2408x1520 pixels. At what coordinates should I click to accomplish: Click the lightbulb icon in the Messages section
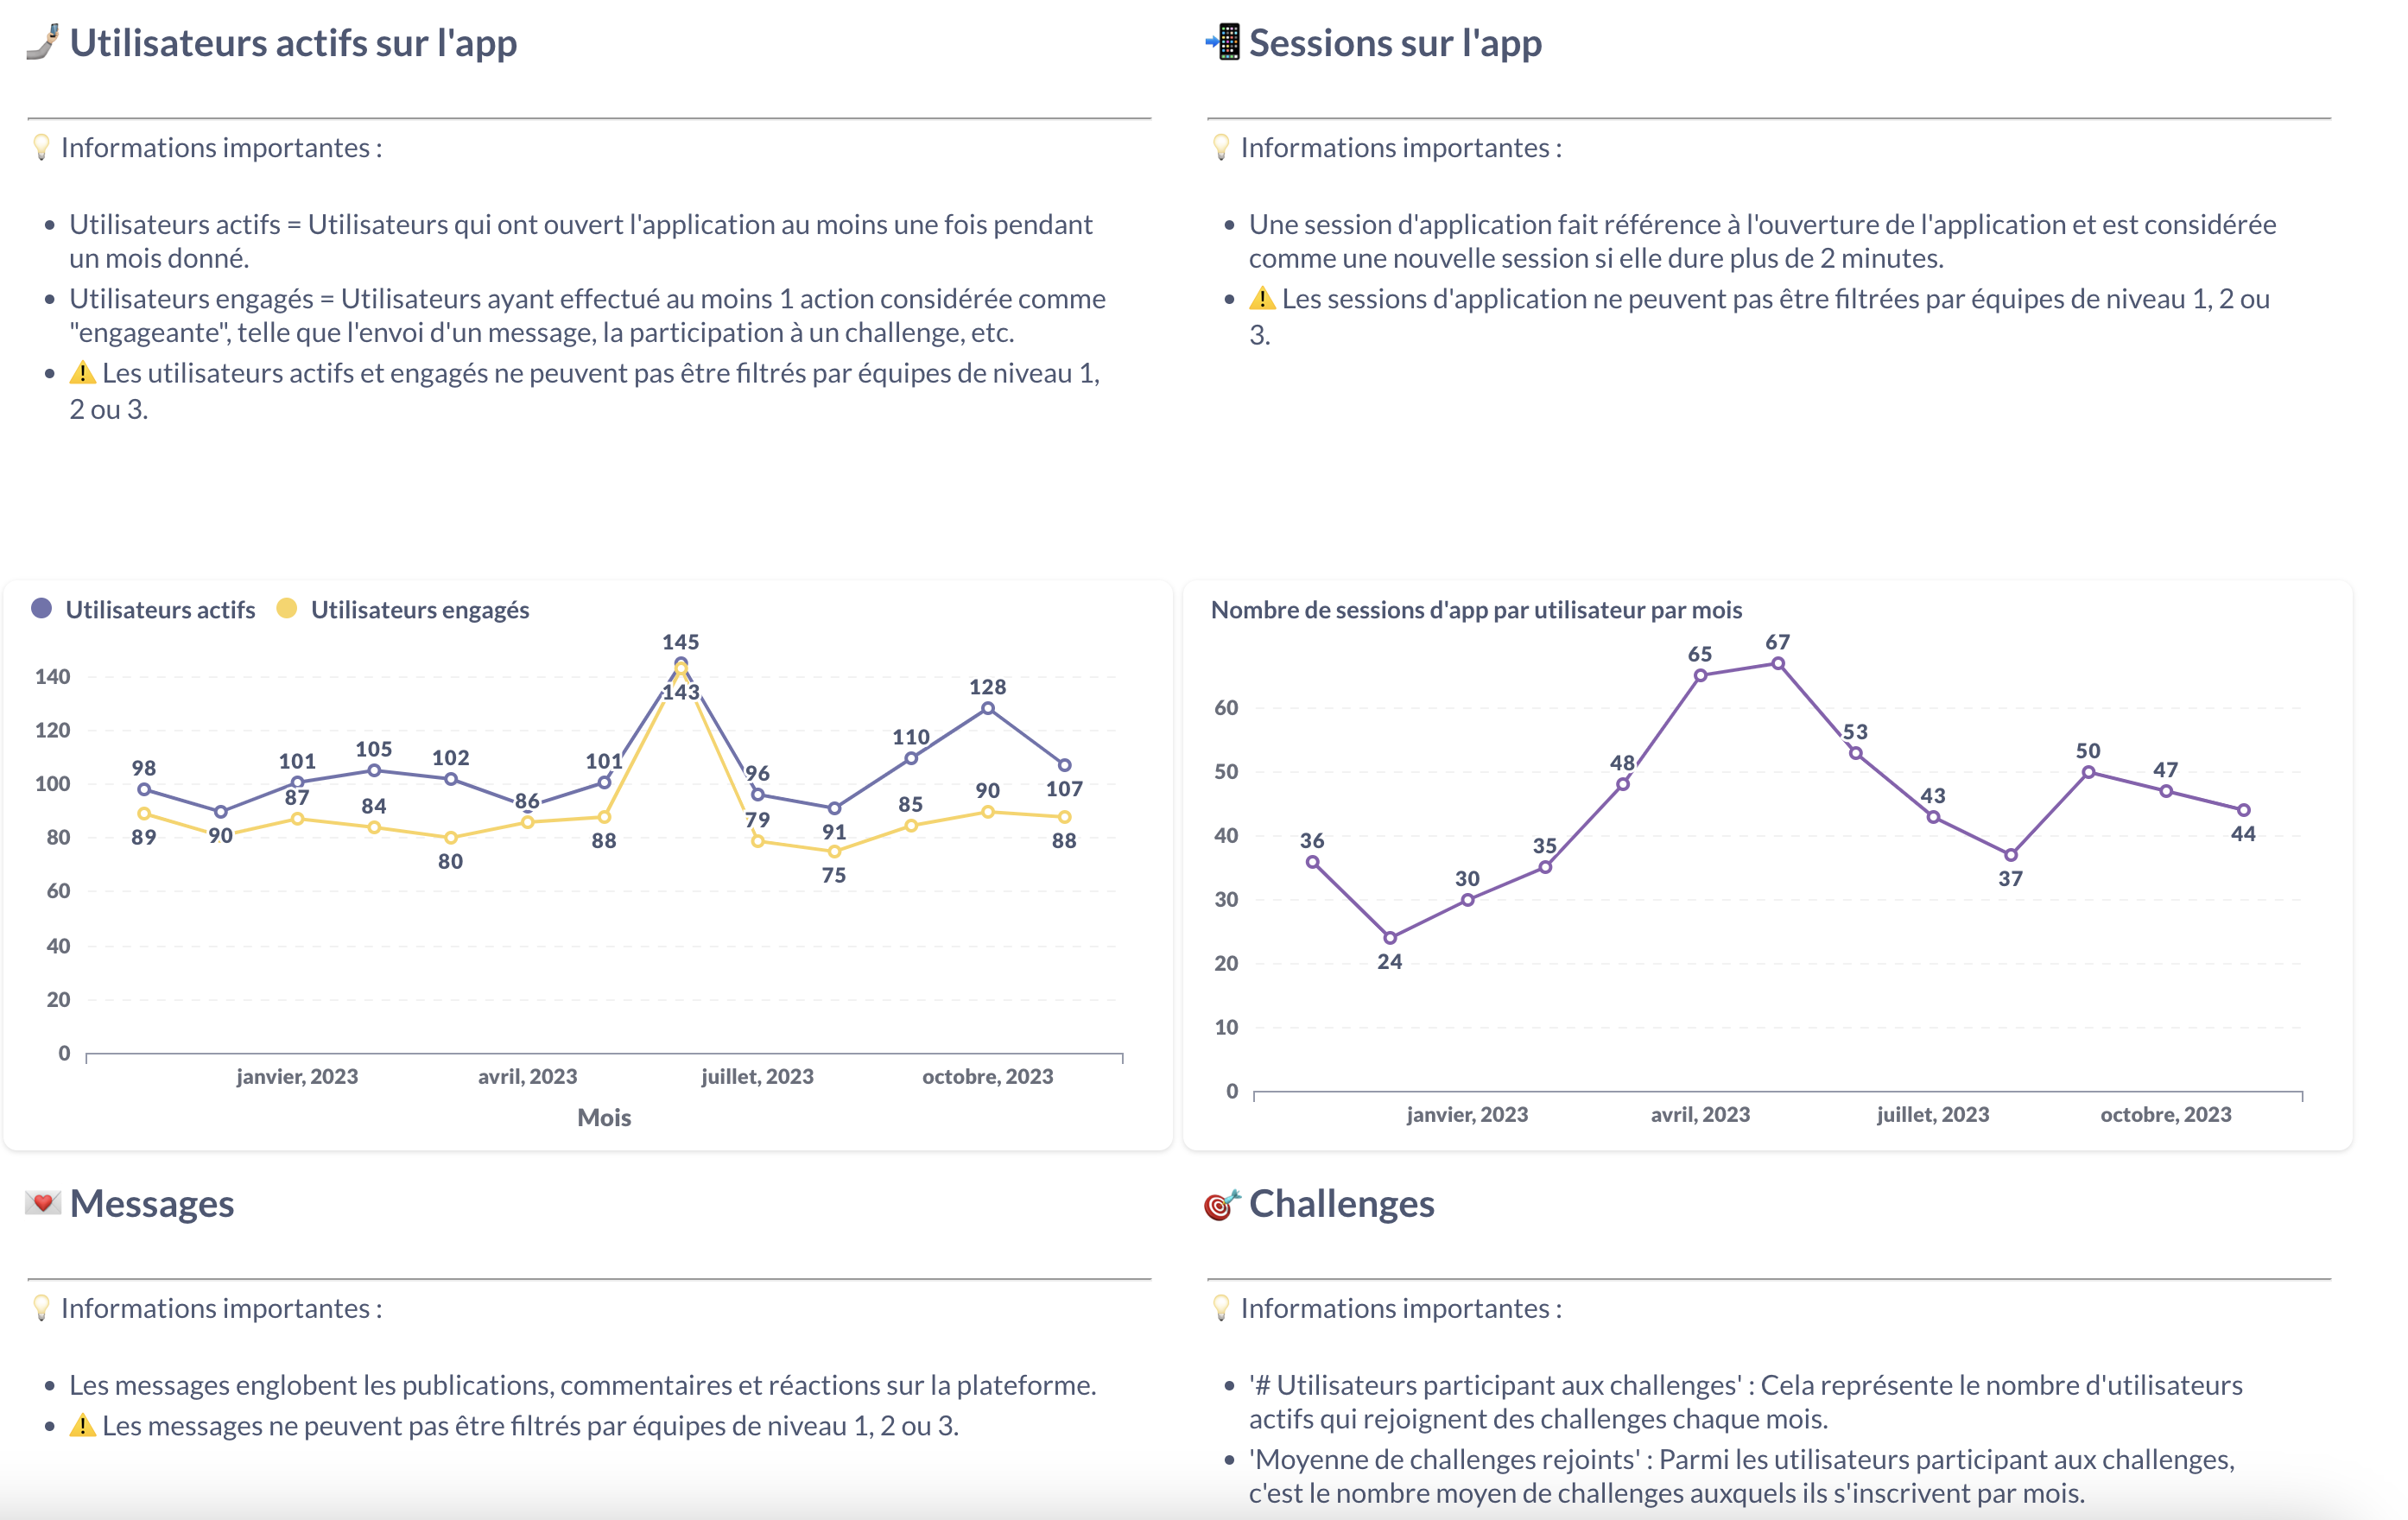41,1308
